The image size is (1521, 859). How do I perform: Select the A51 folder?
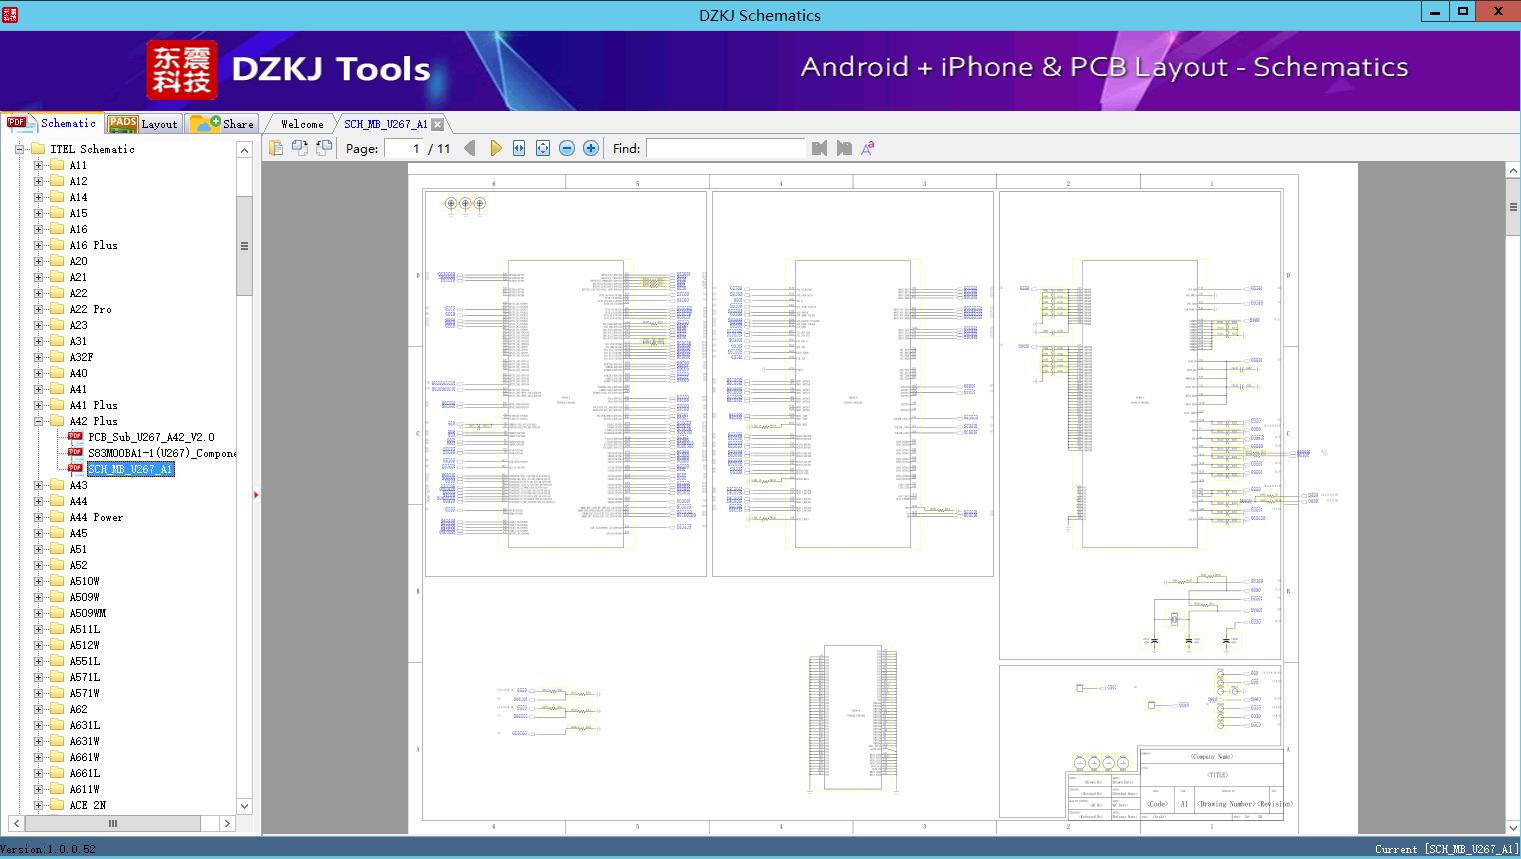point(78,549)
